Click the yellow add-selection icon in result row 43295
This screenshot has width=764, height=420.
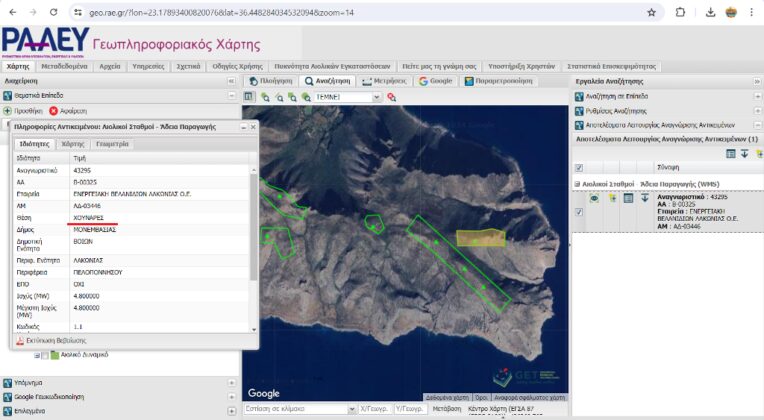click(x=612, y=198)
